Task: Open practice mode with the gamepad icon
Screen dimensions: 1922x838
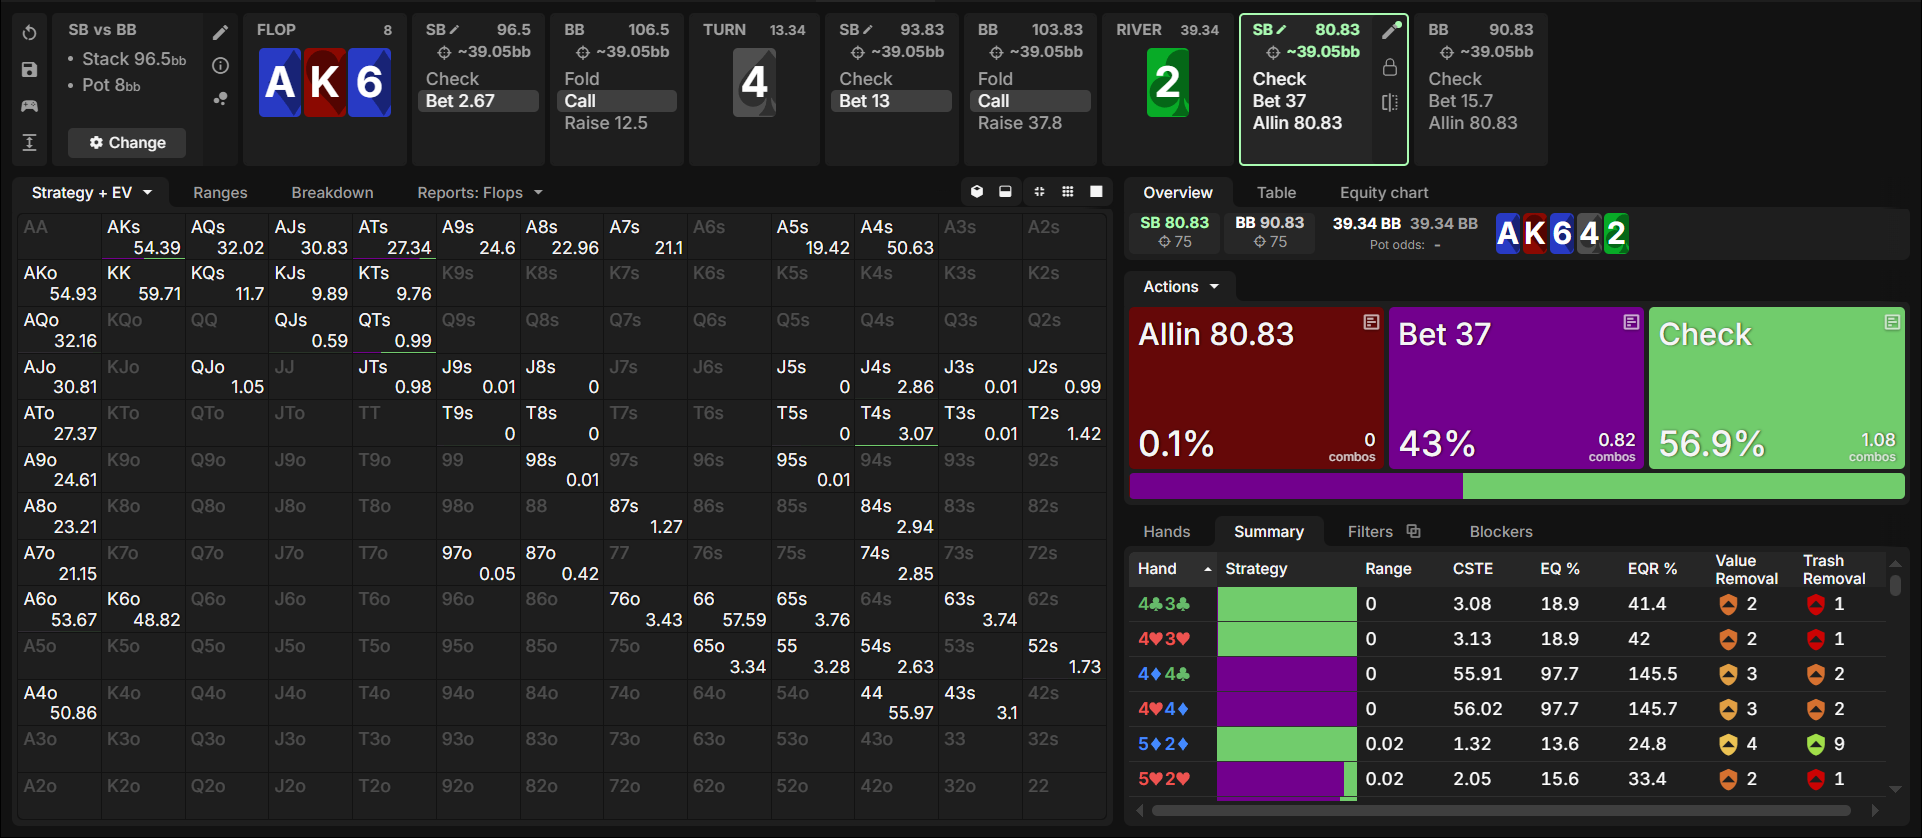Action: click(29, 106)
